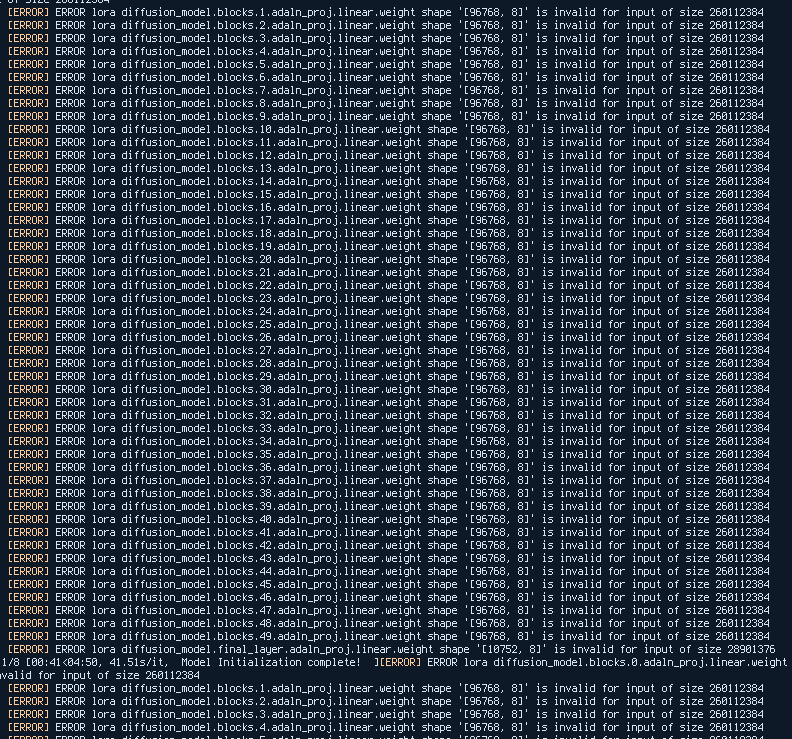Select the blocks.49.adaln_proj error line

[x=388, y=636]
